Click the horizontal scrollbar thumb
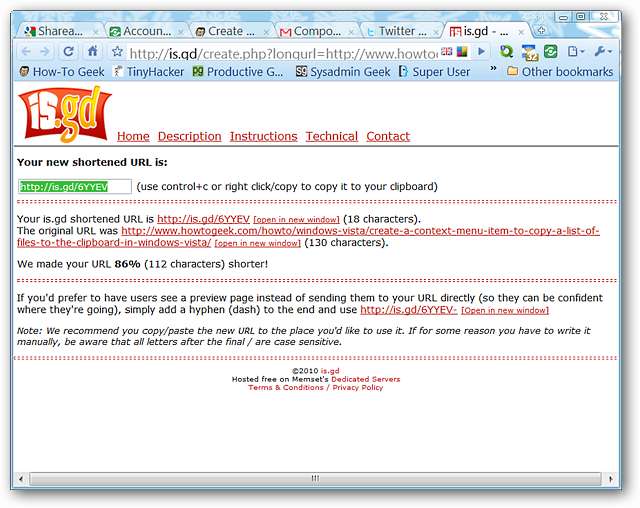Image resolution: width=640 pixels, height=508 pixels. pyautogui.click(x=315, y=478)
